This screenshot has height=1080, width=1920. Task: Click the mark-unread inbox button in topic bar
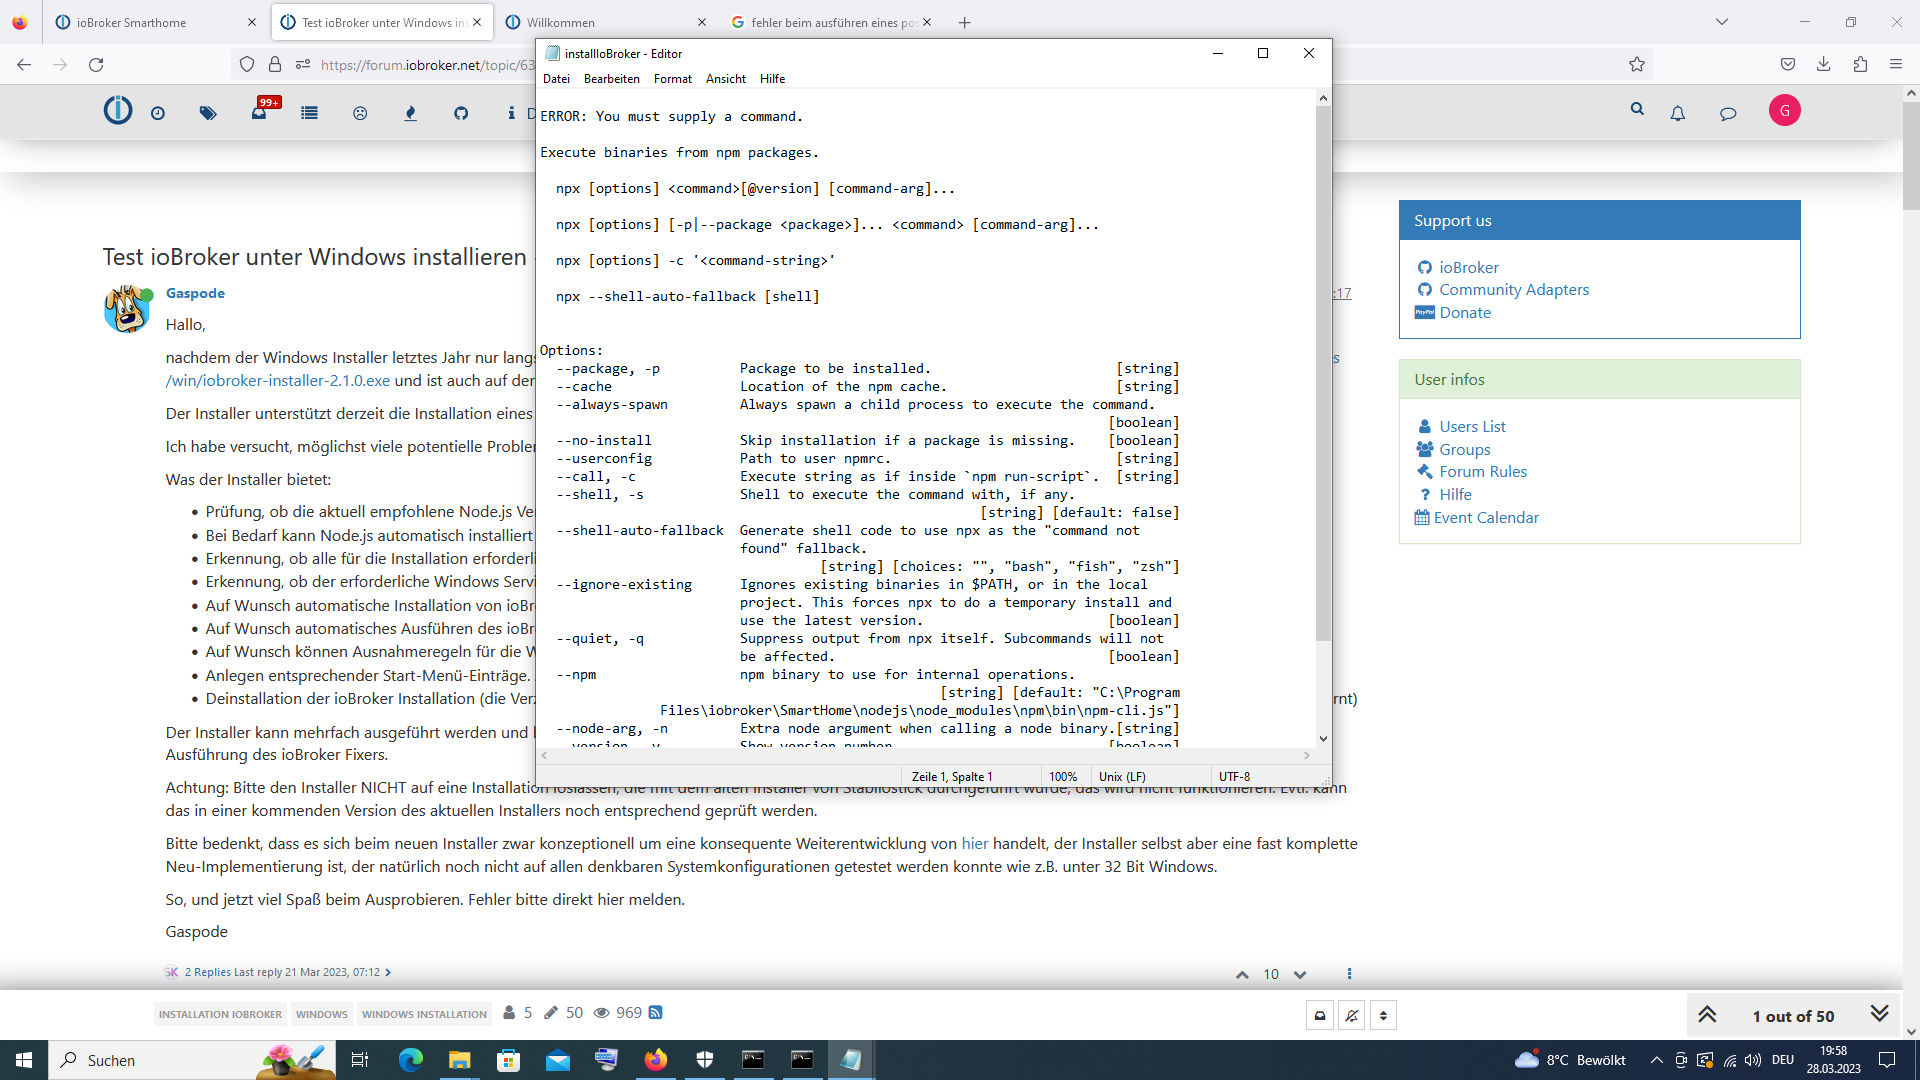pyautogui.click(x=1320, y=1016)
